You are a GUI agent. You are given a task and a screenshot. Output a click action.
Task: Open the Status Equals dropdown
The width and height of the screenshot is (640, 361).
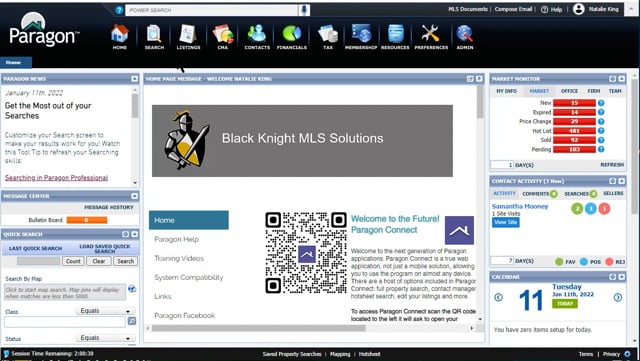coord(105,338)
